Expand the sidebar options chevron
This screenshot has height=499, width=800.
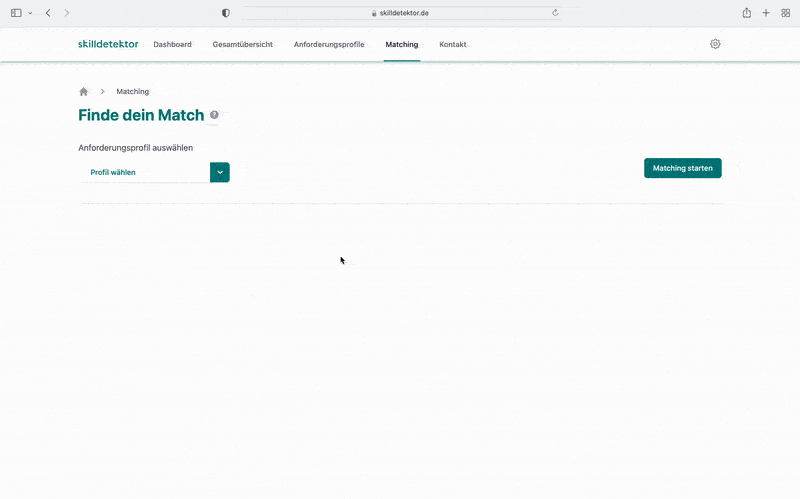(30, 13)
